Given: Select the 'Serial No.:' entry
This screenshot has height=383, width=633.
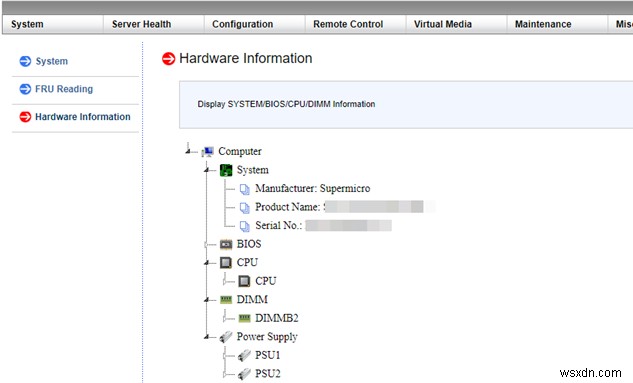Looking at the screenshot, I should coord(278,226).
